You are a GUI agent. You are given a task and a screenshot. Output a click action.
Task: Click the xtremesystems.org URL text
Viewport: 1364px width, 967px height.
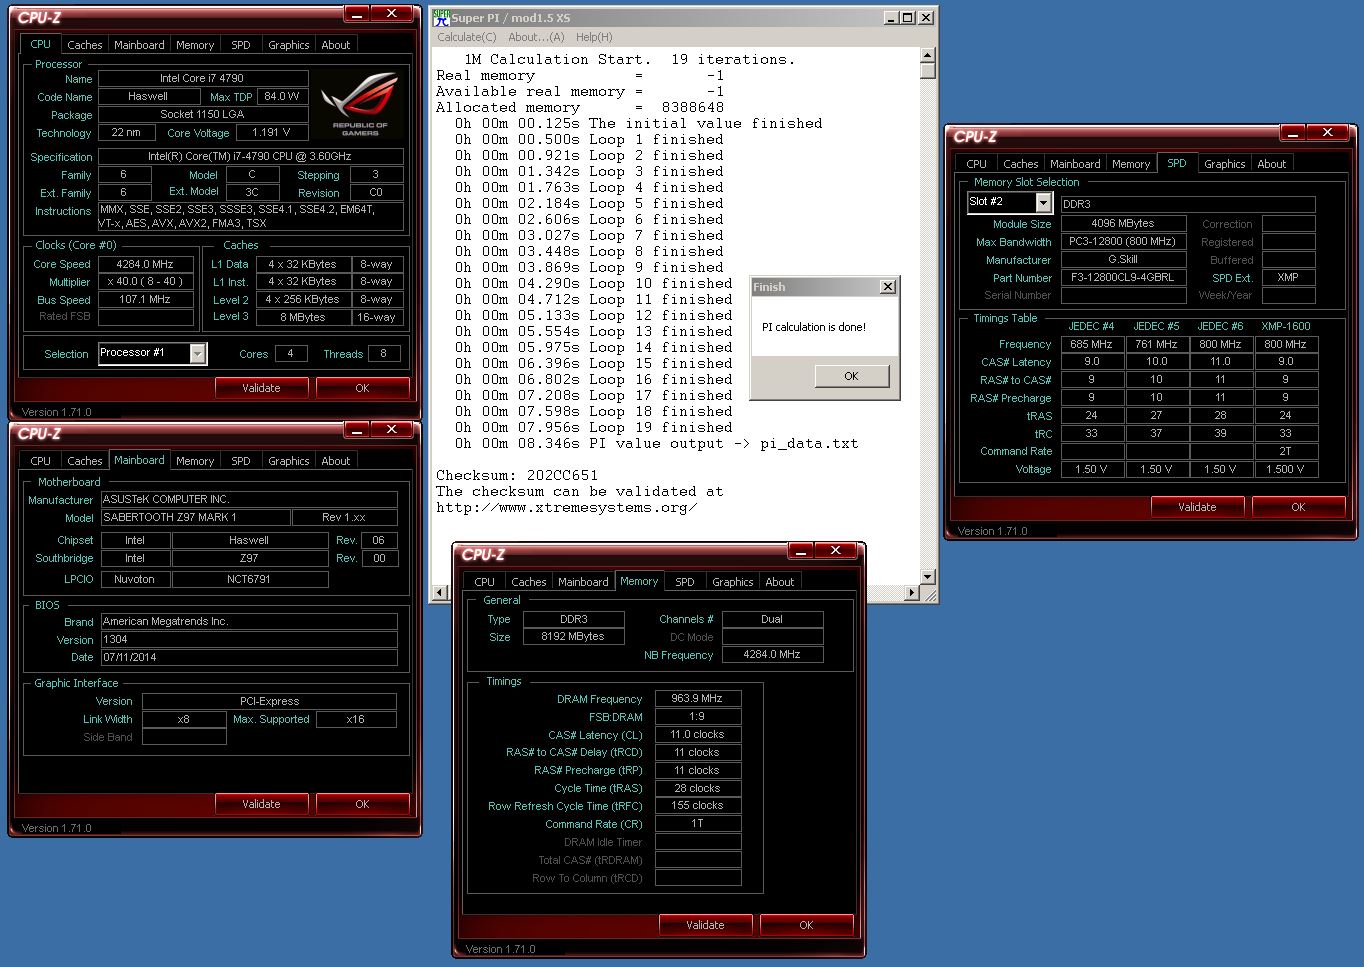click(x=566, y=508)
